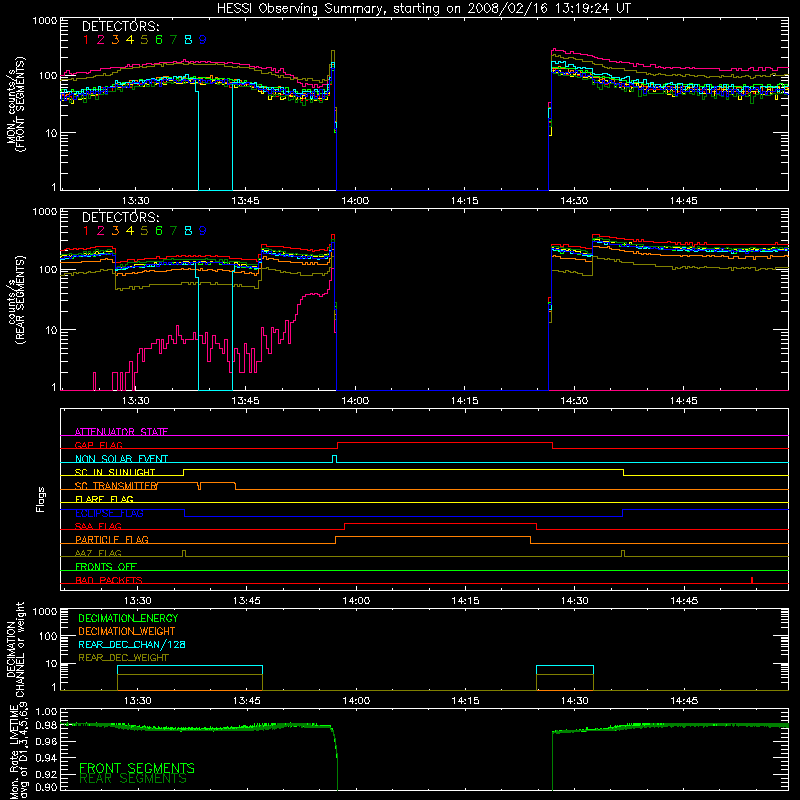Click the HESSI Observing Summary title text
Viewport: 800px width, 800px height.
tap(423, 9)
